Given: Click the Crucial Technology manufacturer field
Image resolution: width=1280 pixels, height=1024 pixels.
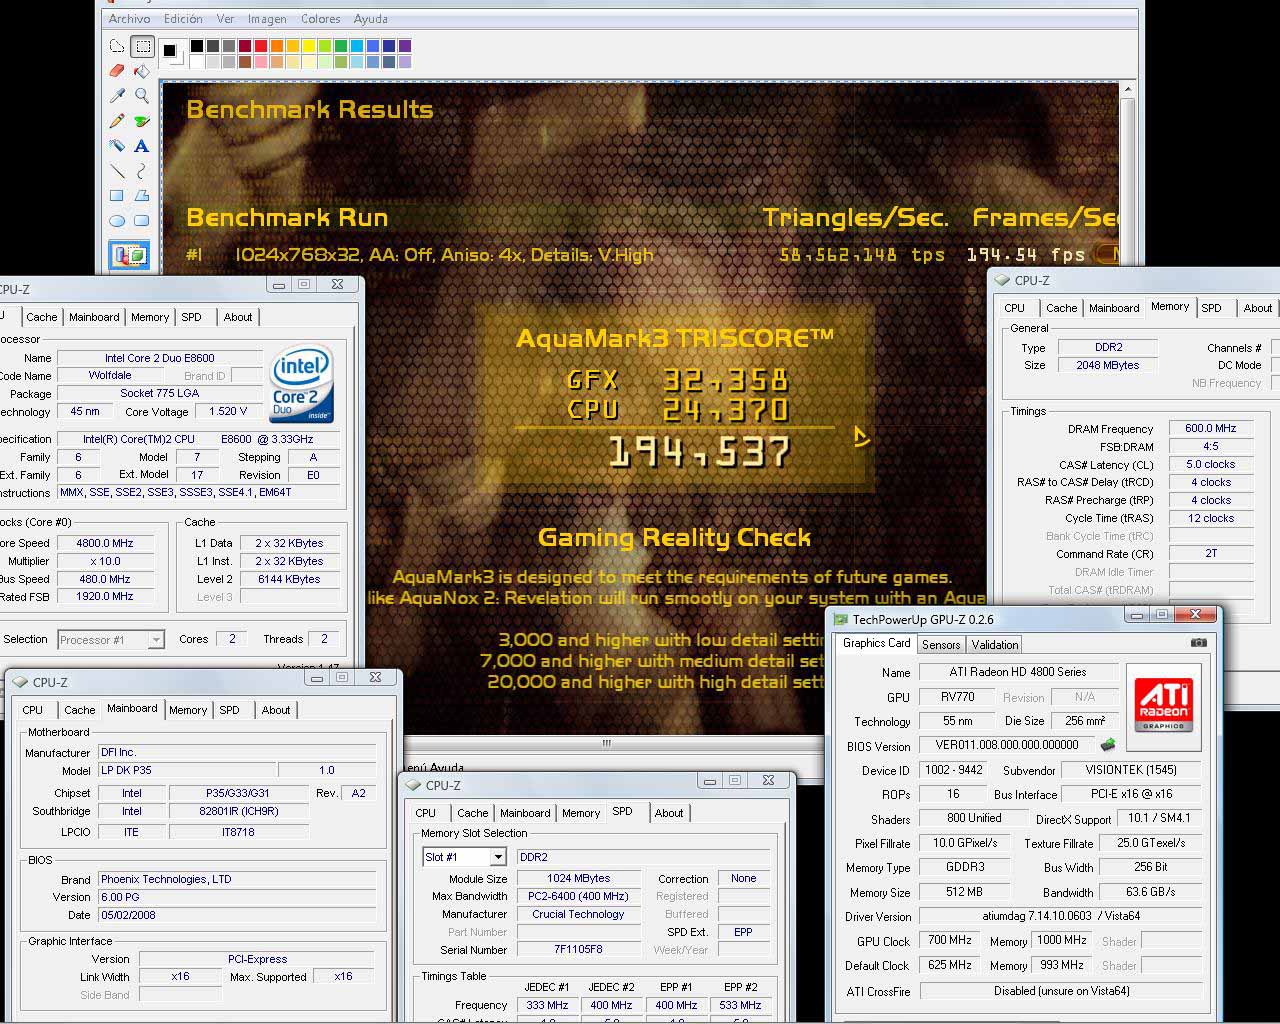Looking at the screenshot, I should 578,914.
